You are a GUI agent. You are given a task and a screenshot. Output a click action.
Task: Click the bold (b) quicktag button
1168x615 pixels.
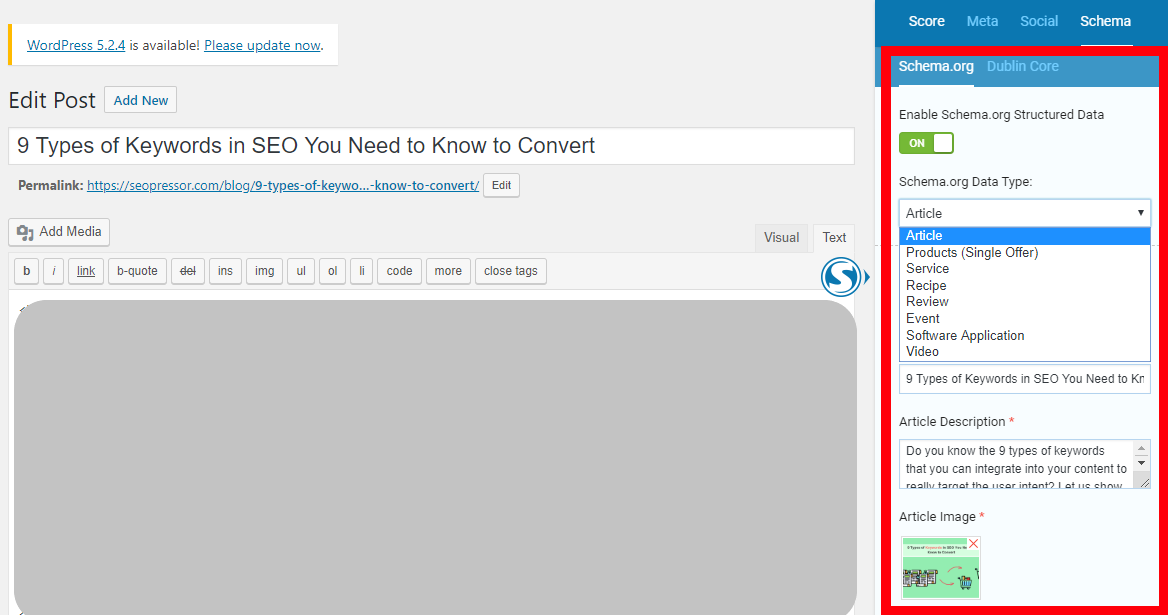point(27,271)
